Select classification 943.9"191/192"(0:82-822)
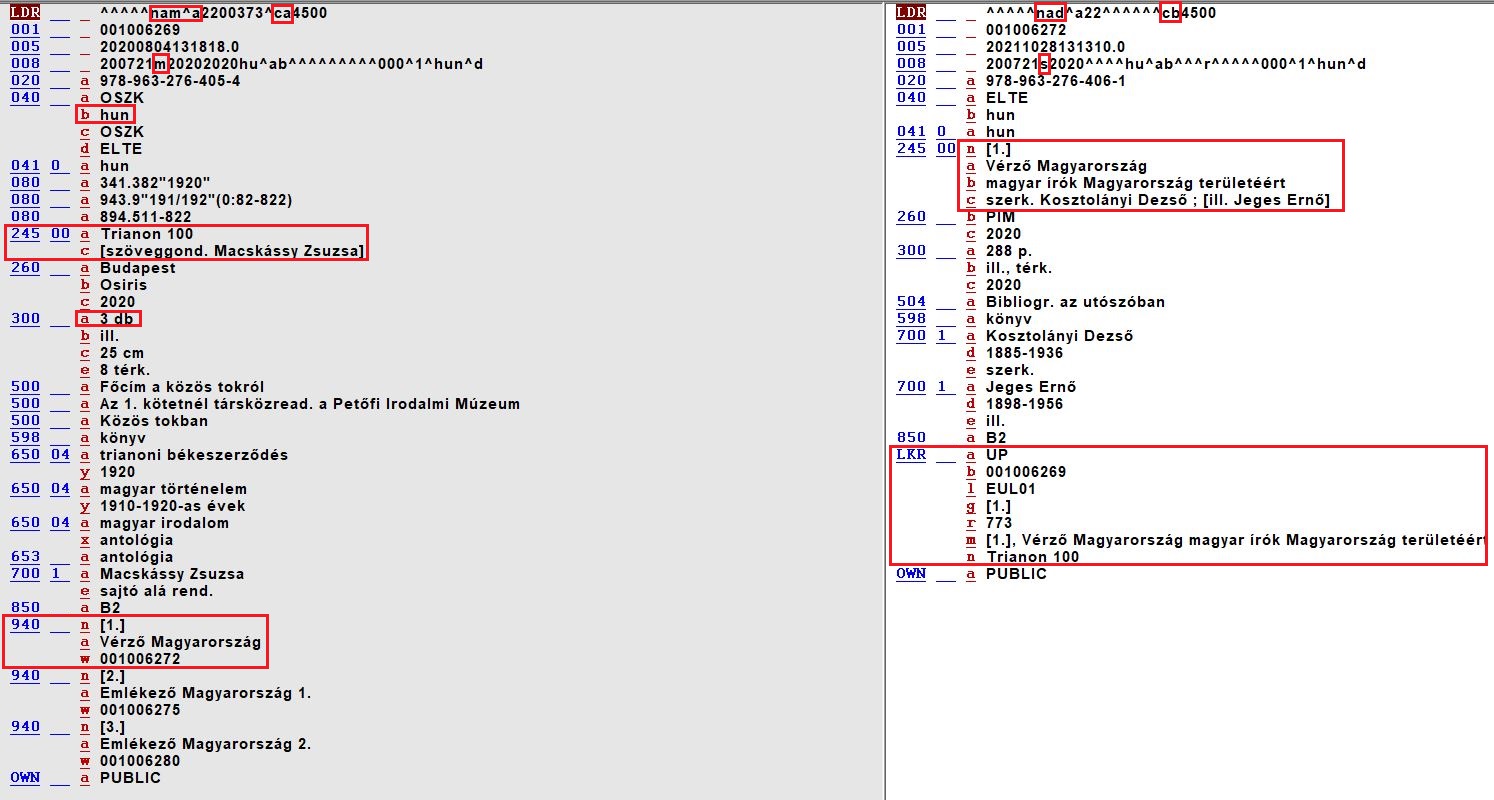The height and width of the screenshot is (800, 1494). click(196, 200)
